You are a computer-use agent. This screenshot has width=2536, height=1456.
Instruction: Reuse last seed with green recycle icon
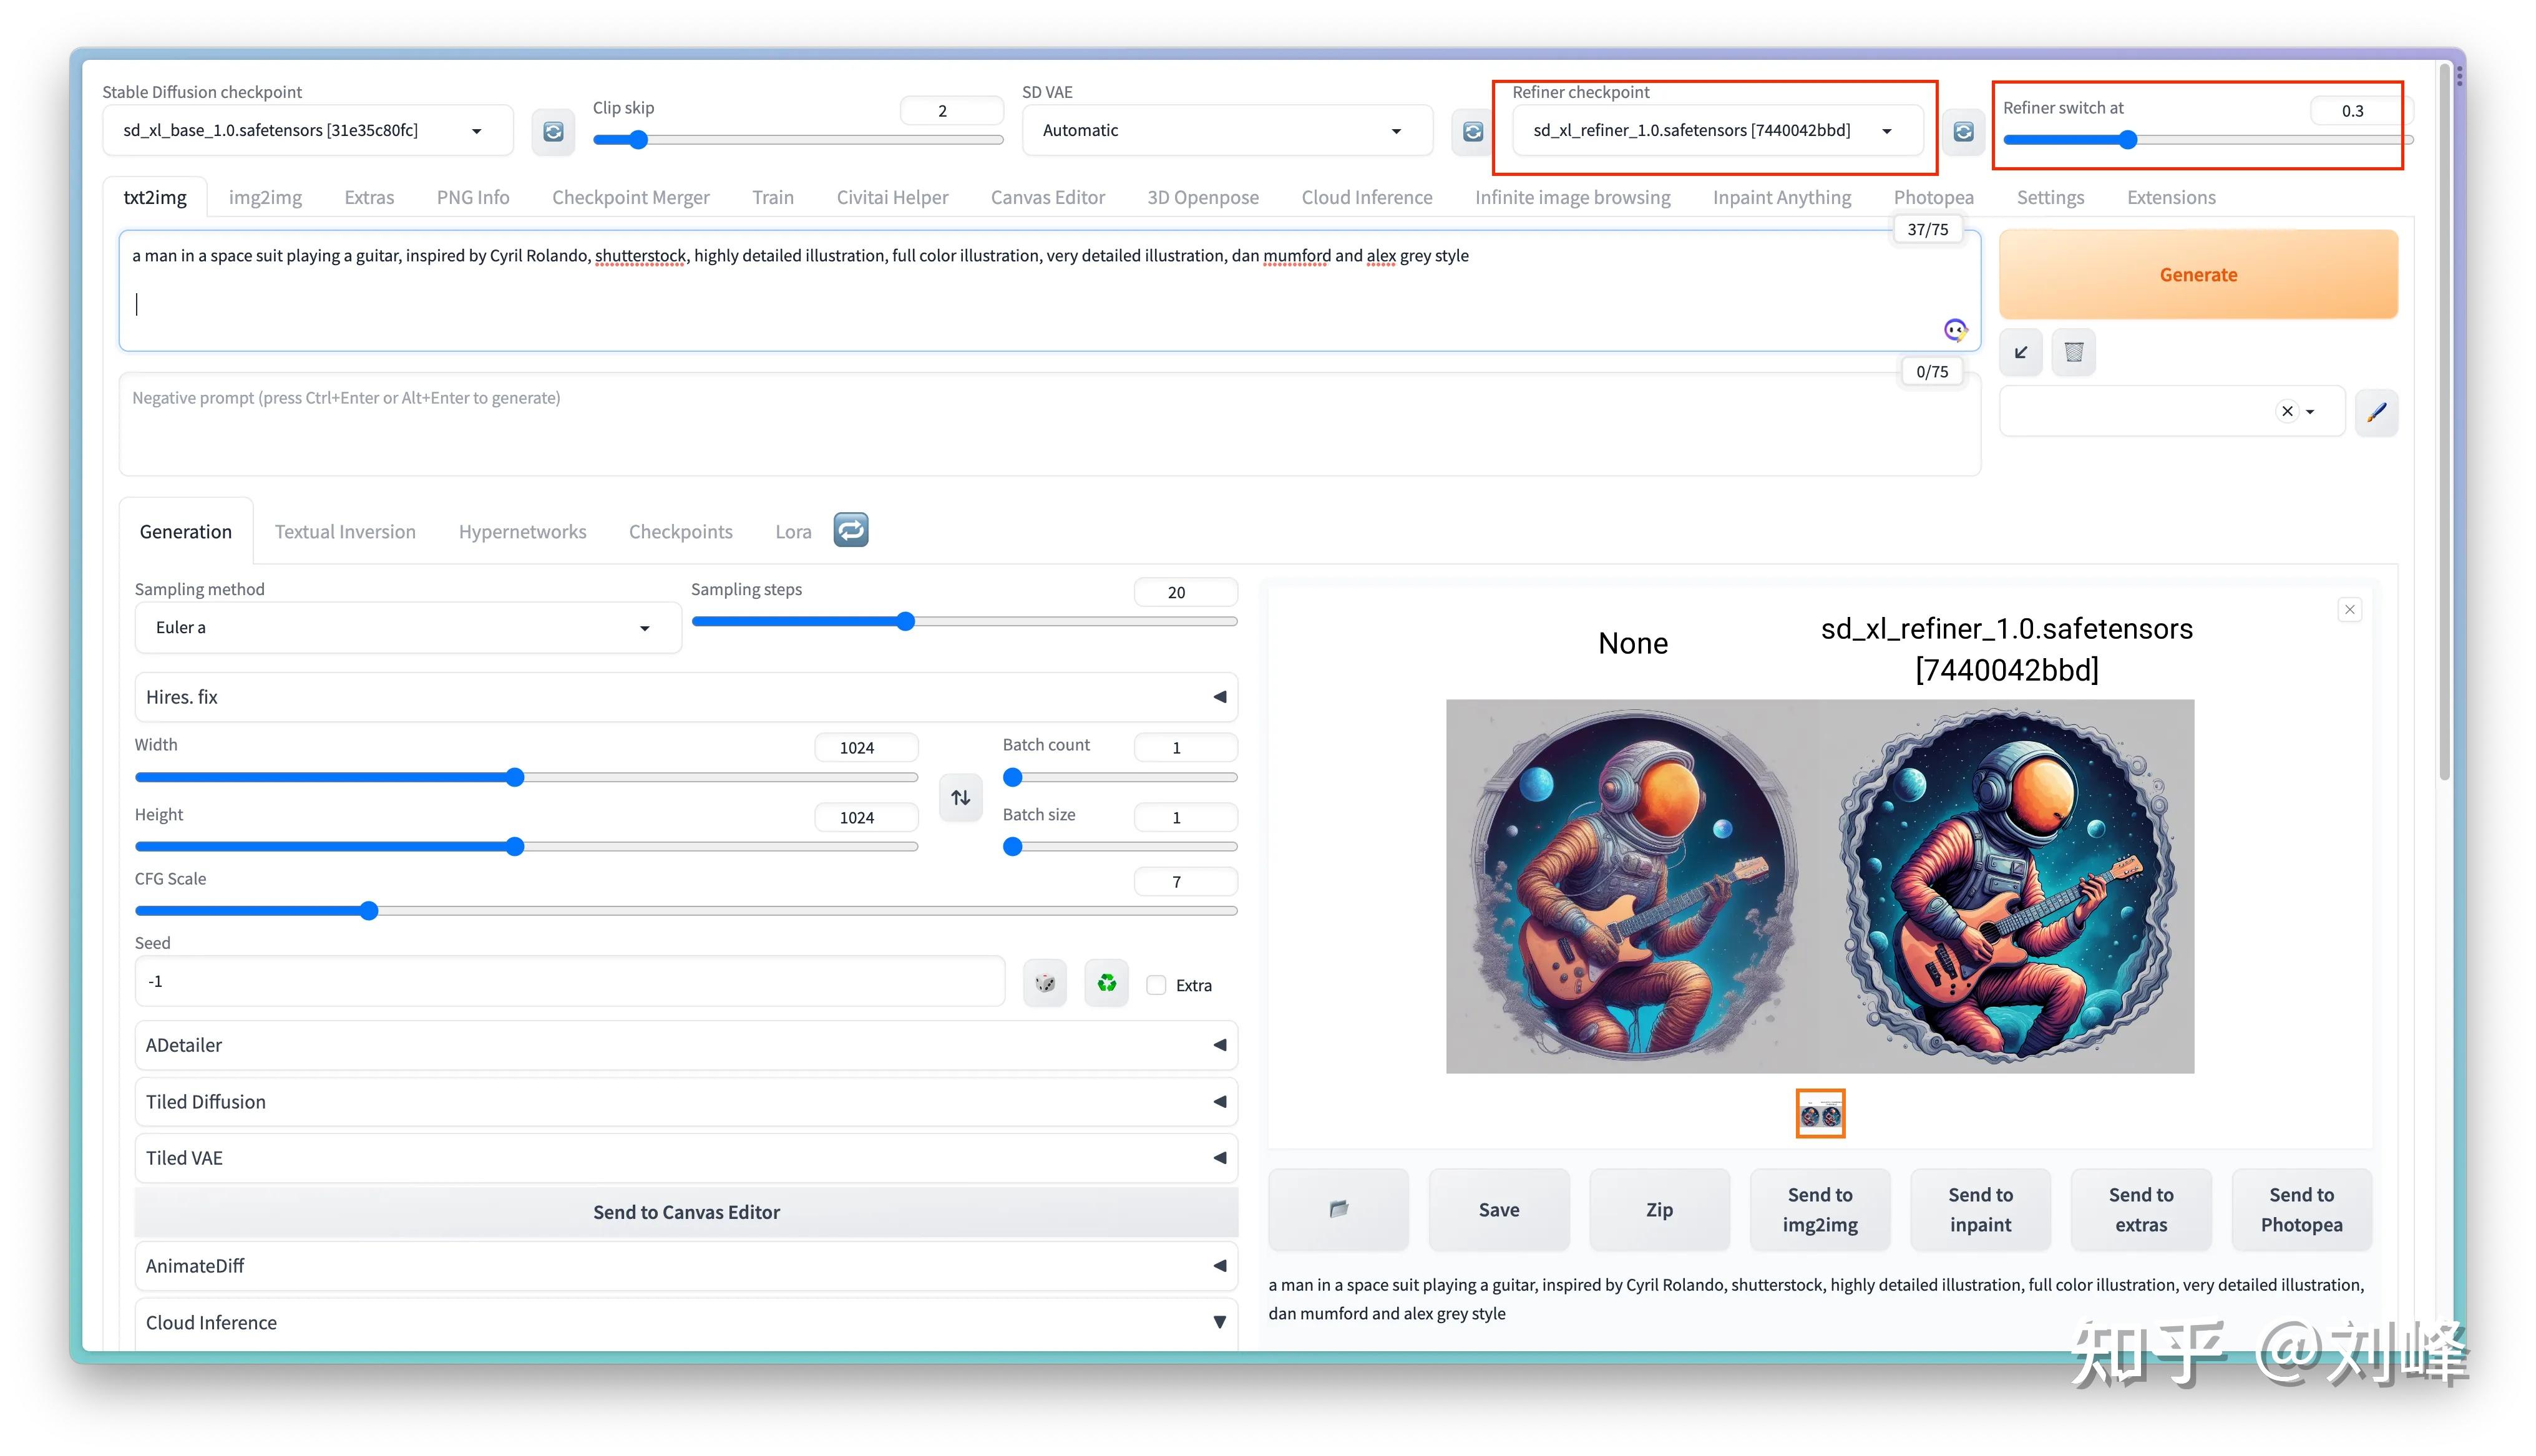click(x=1106, y=984)
